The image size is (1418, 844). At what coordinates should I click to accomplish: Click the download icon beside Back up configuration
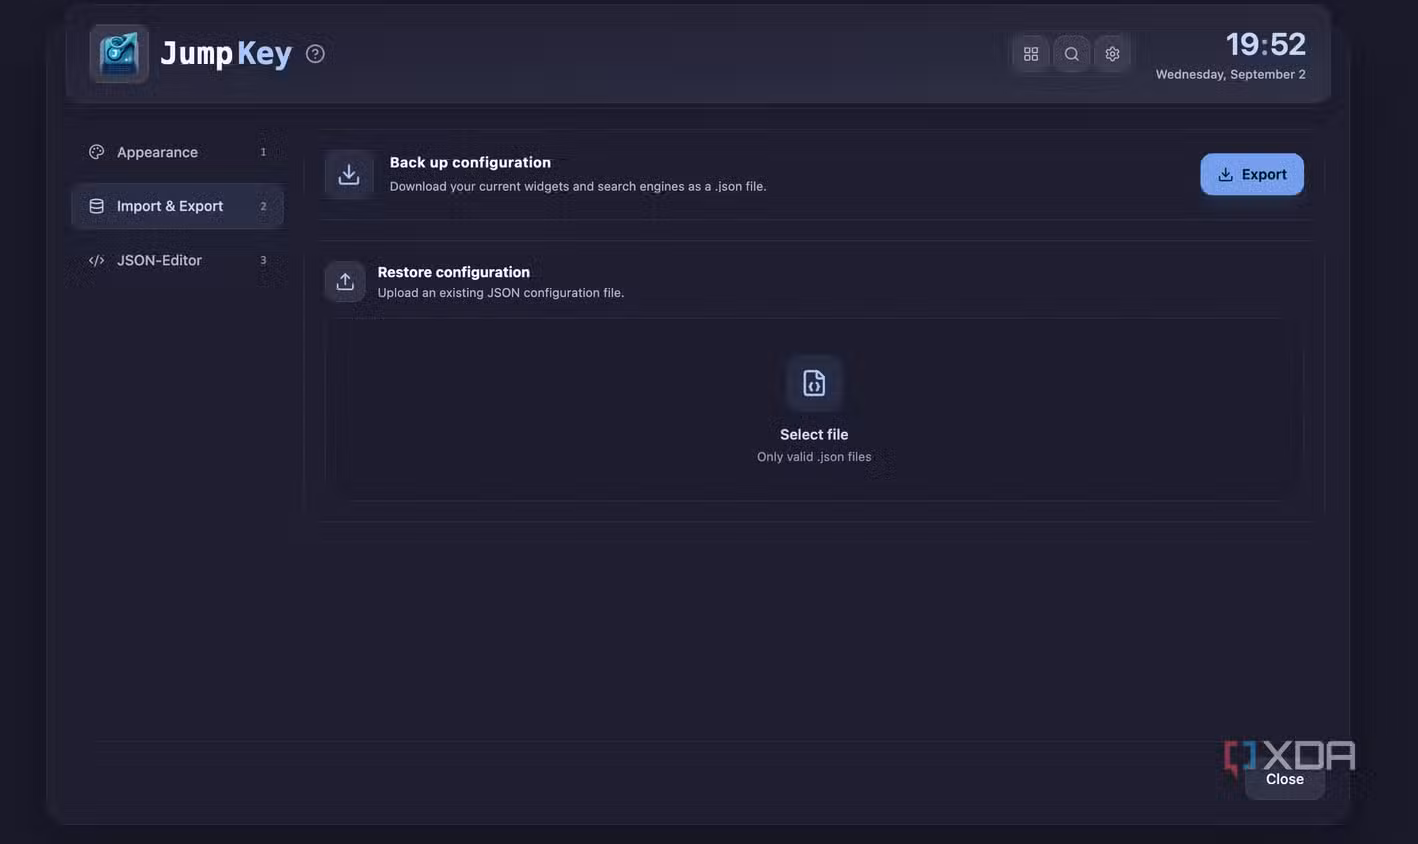pyautogui.click(x=349, y=174)
